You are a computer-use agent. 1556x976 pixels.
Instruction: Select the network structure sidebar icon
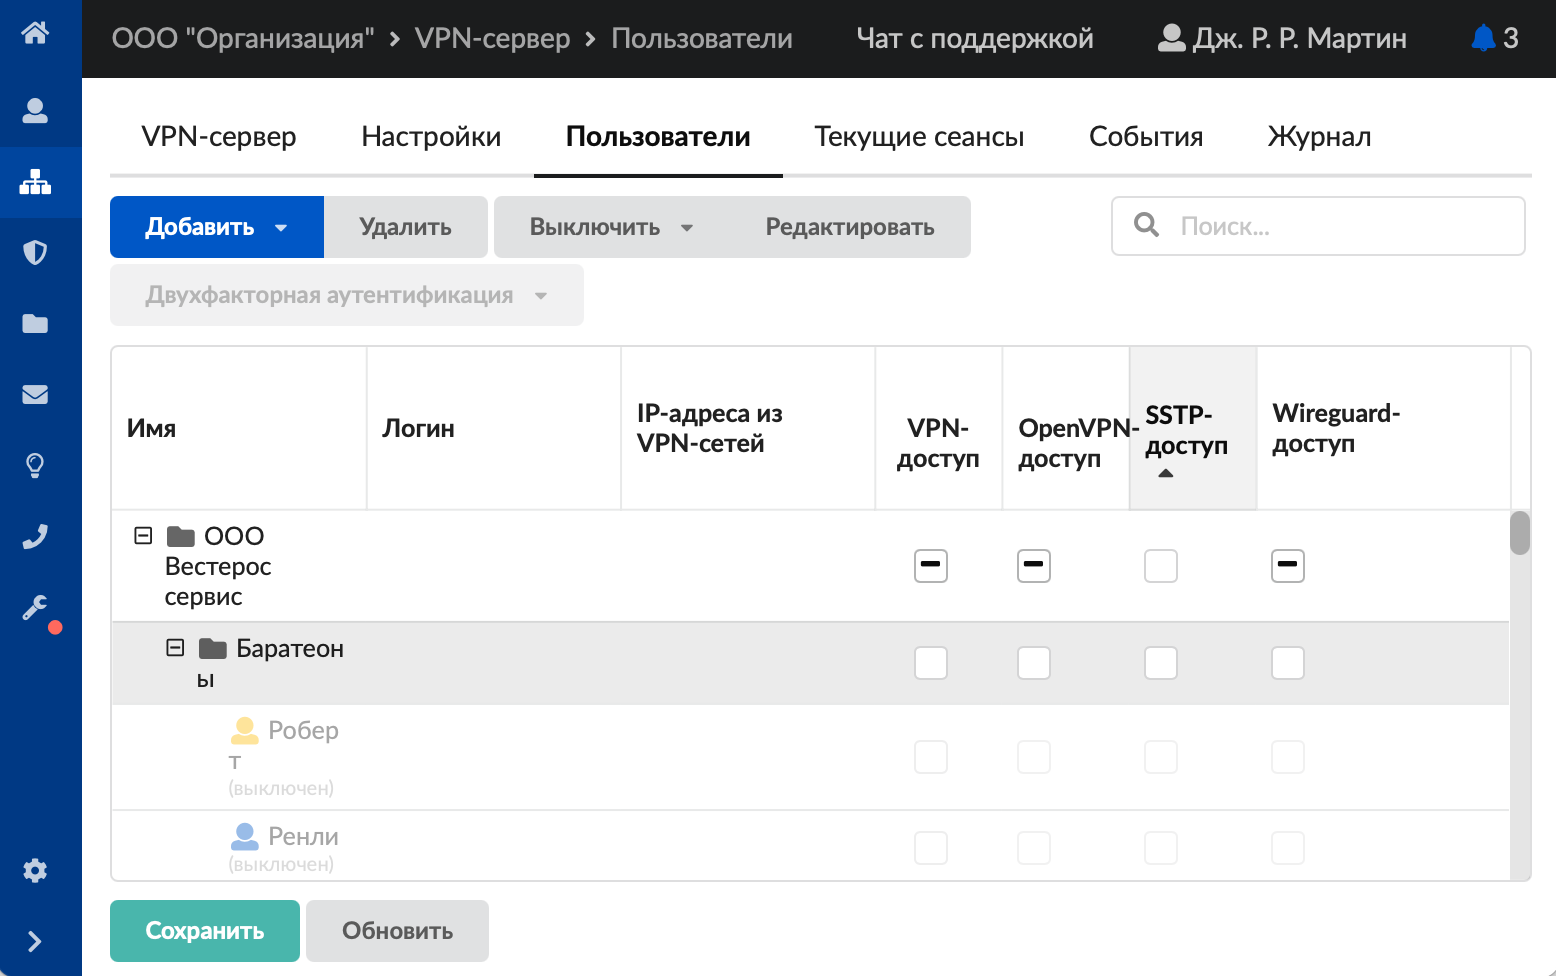(x=35, y=182)
